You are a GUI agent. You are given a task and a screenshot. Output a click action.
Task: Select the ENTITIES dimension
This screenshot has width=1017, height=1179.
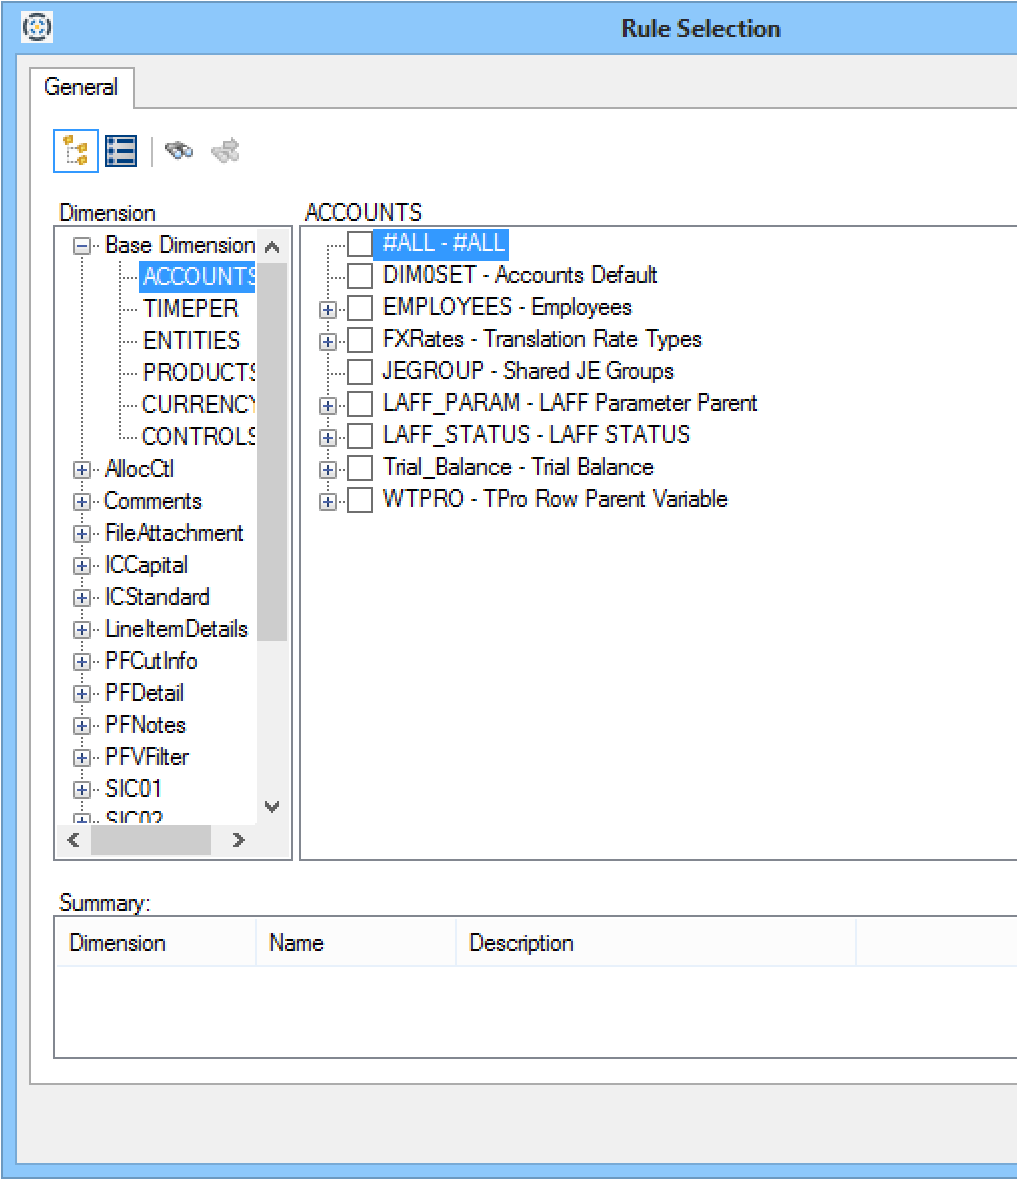[x=191, y=340]
